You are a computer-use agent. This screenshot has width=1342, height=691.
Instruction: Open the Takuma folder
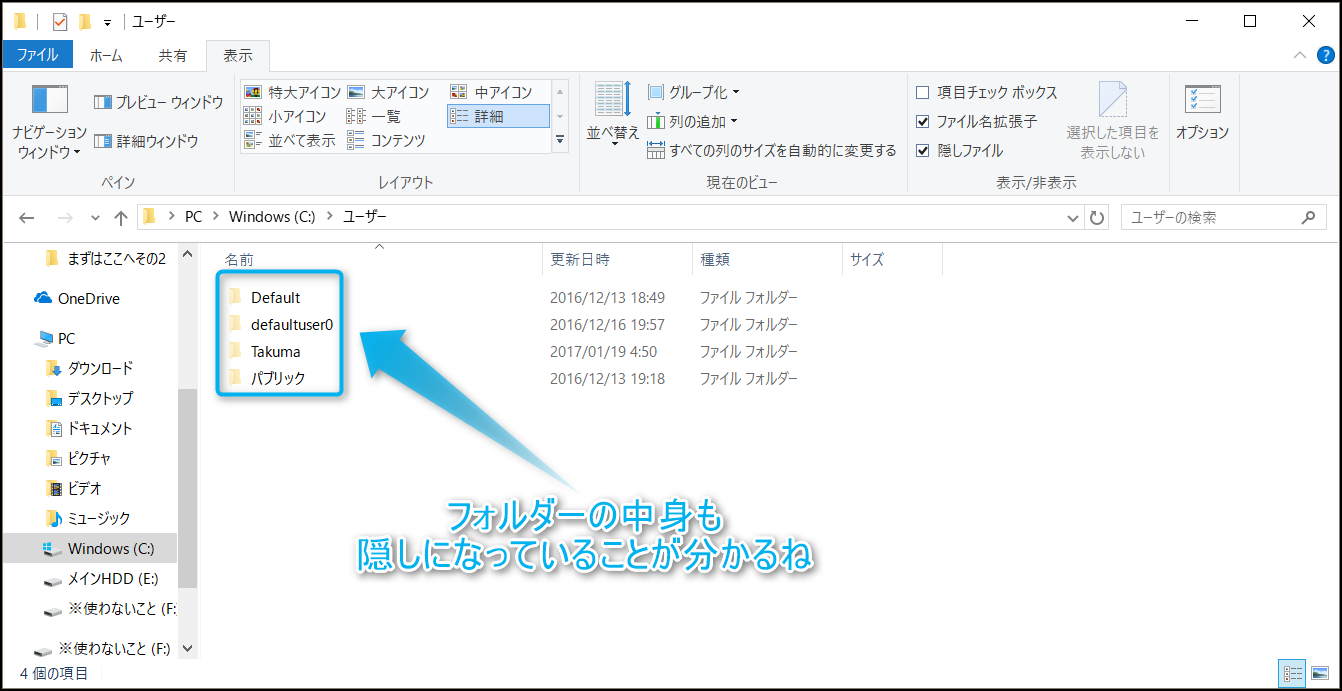(x=275, y=352)
